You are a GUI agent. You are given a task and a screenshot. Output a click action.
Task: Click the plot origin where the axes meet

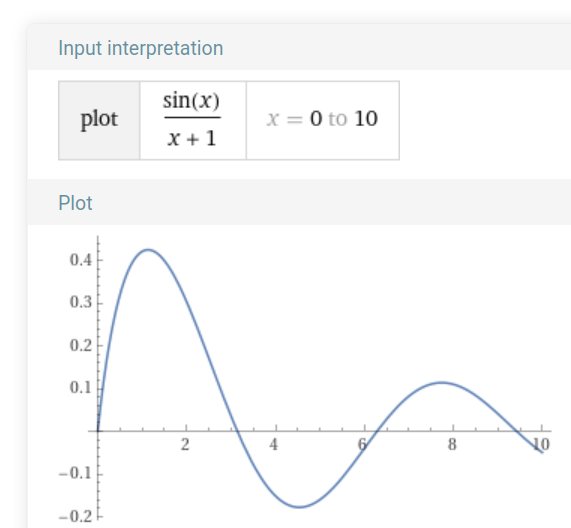[x=98, y=431]
